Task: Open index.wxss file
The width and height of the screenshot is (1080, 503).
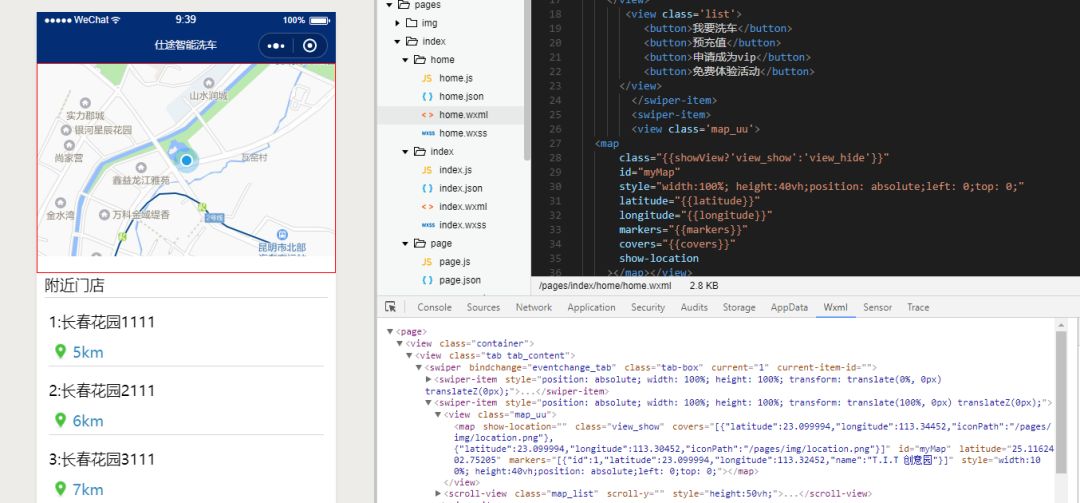Action: pos(462,225)
